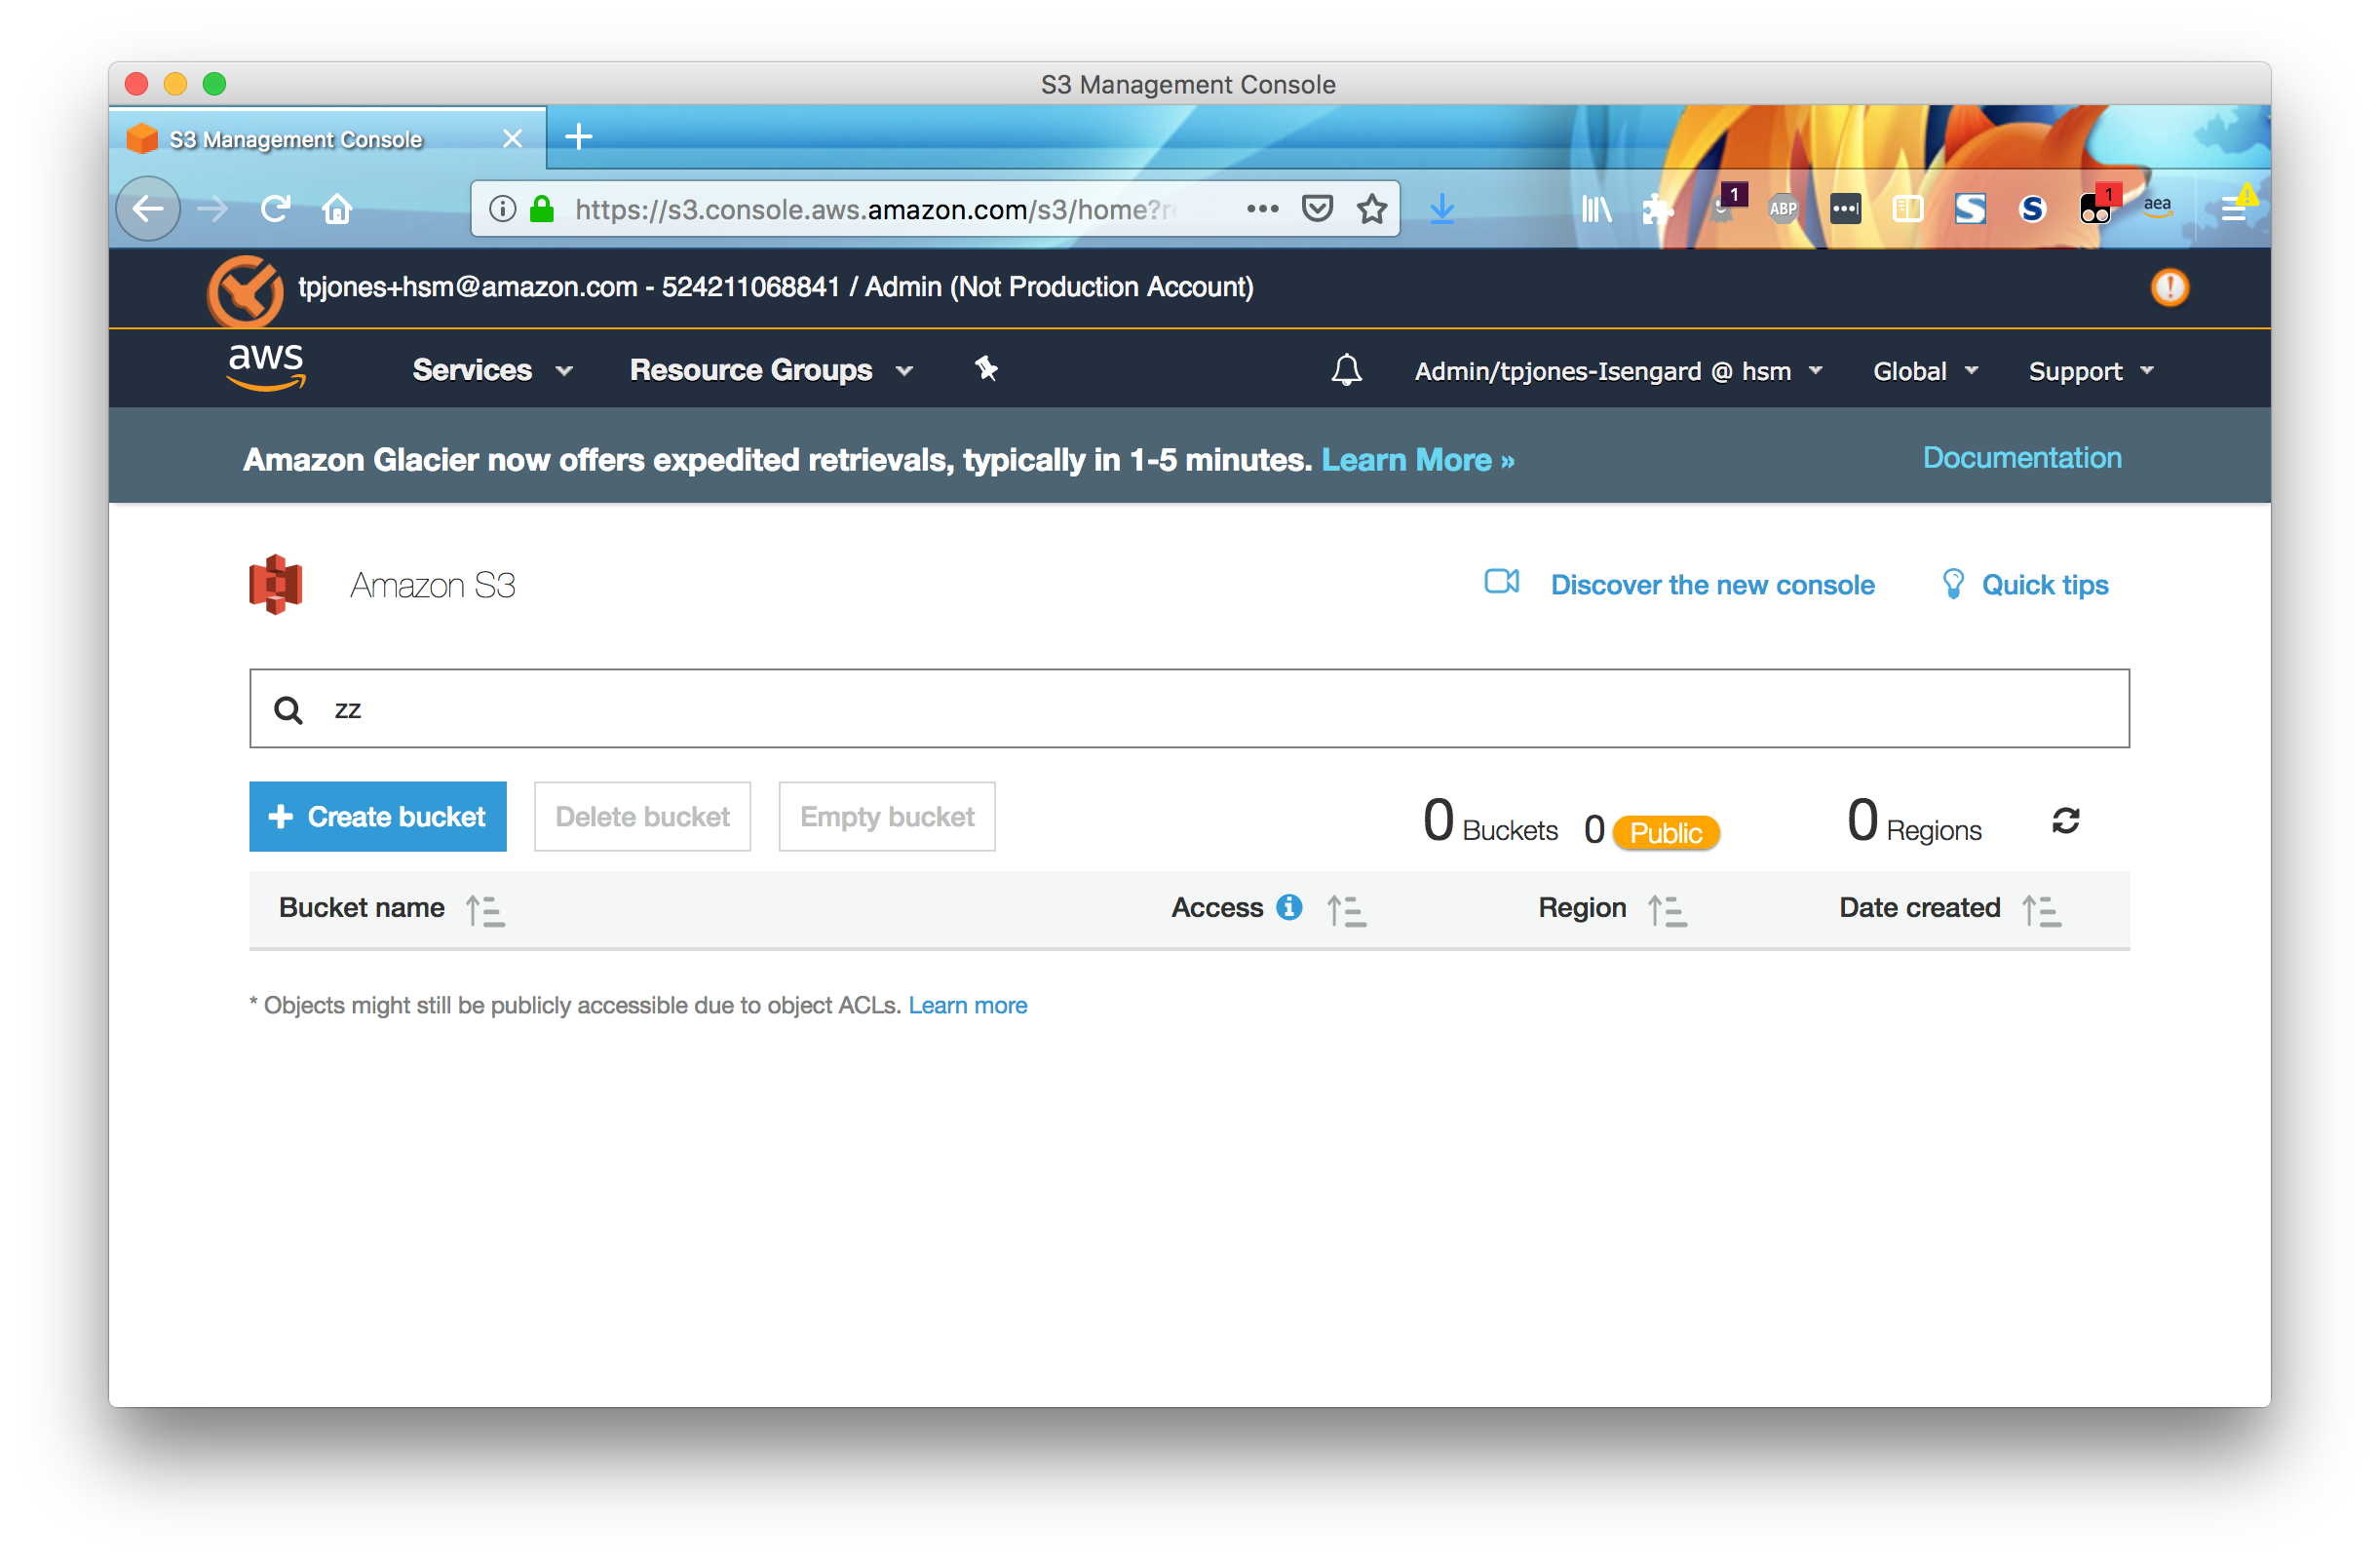Open the downloads arrow in toolbar
The width and height of the screenshot is (2380, 1563).
pos(1442,209)
